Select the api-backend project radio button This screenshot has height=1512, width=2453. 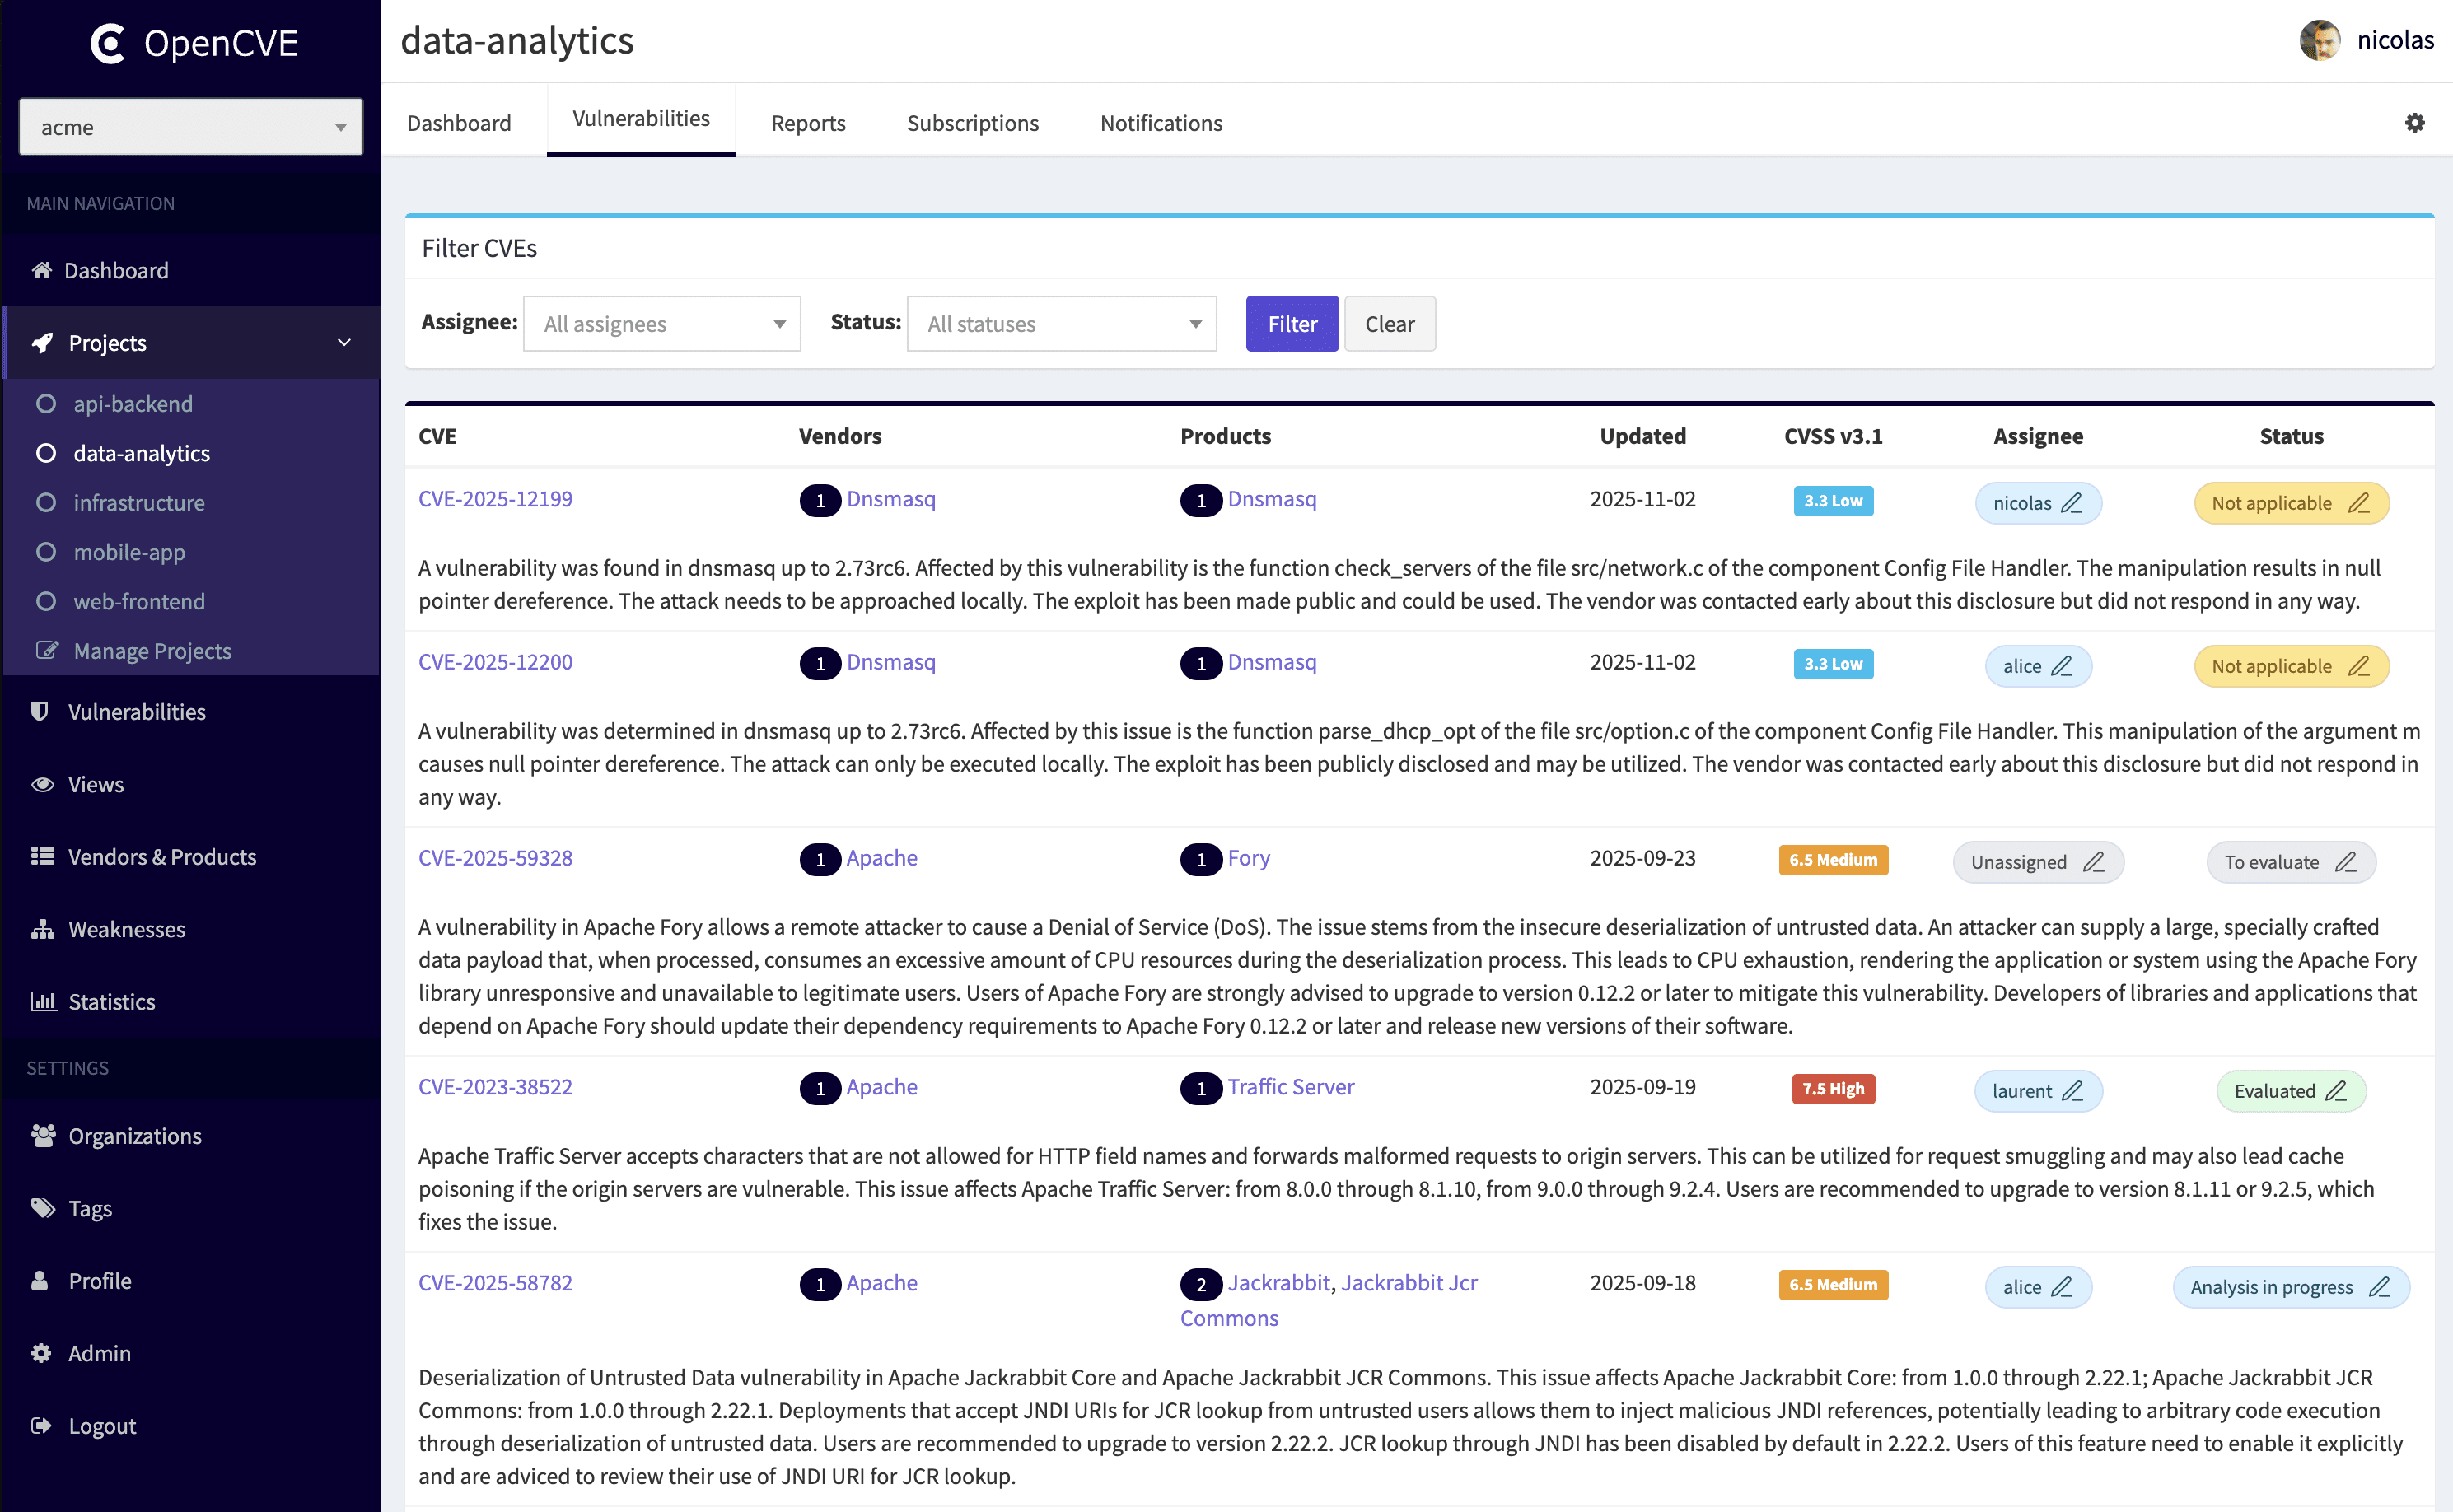click(x=45, y=403)
